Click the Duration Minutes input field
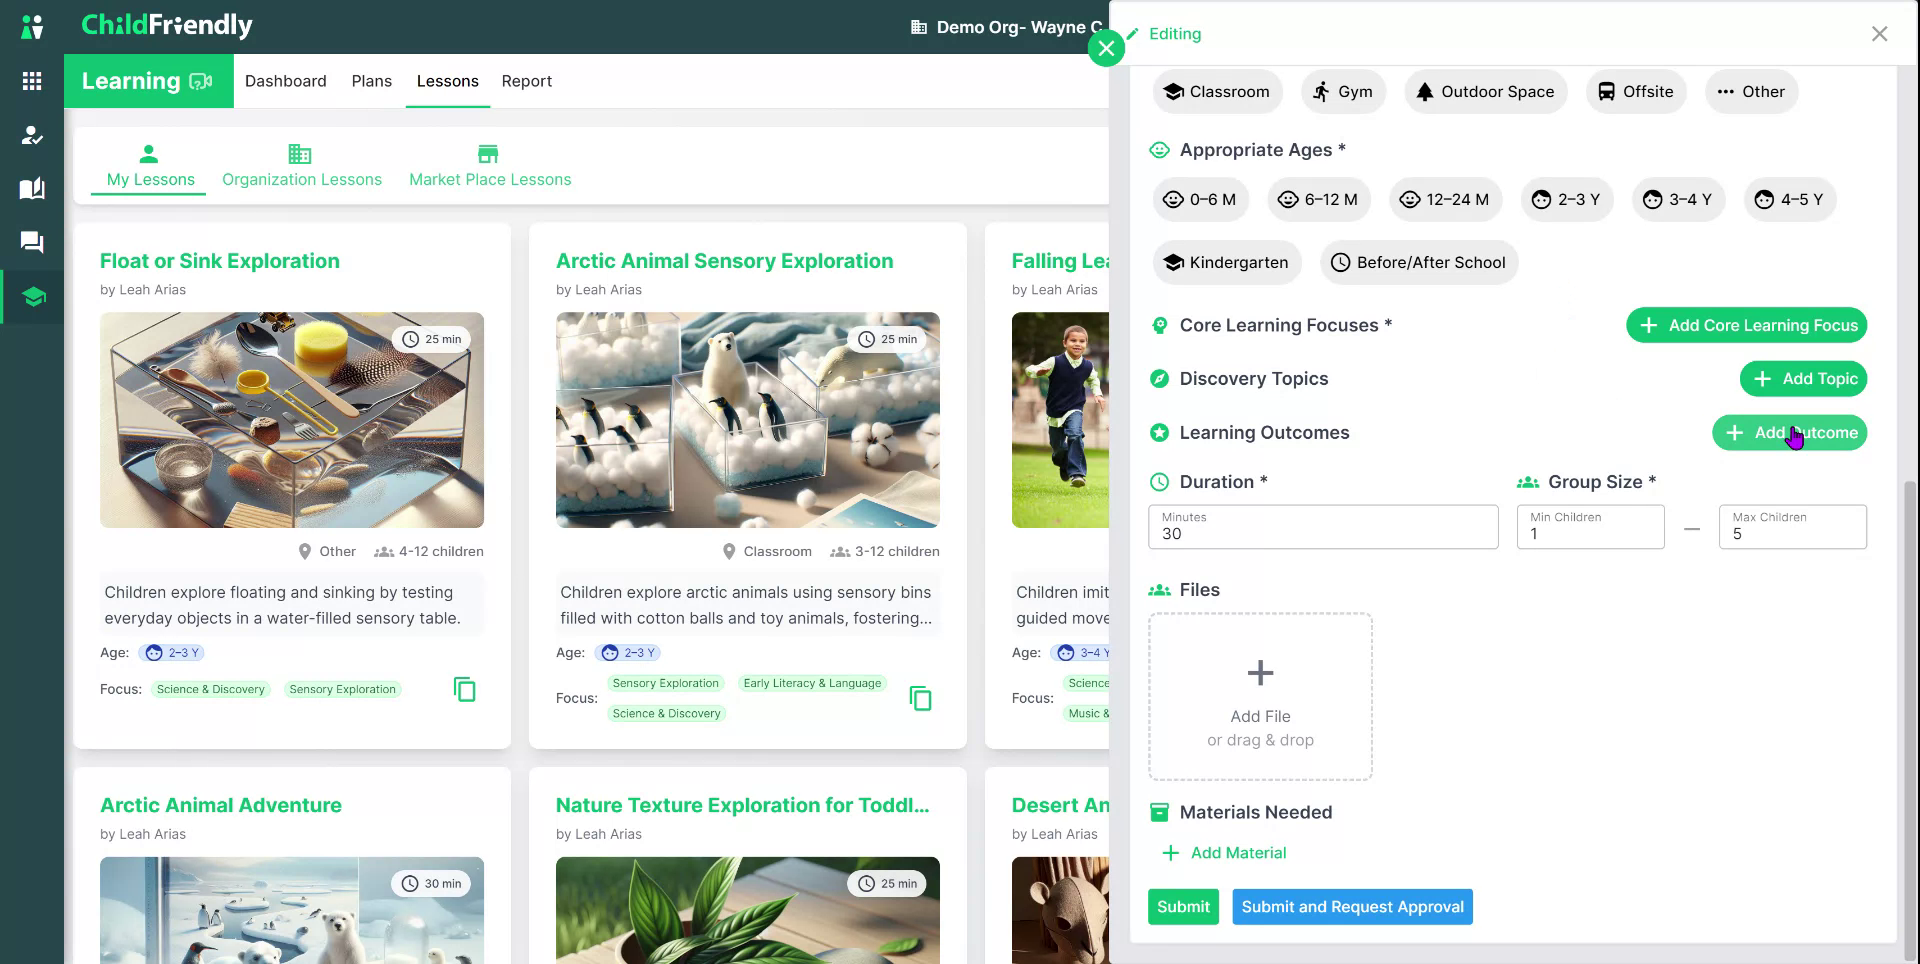Screen dimensions: 1920x964 [1323, 527]
